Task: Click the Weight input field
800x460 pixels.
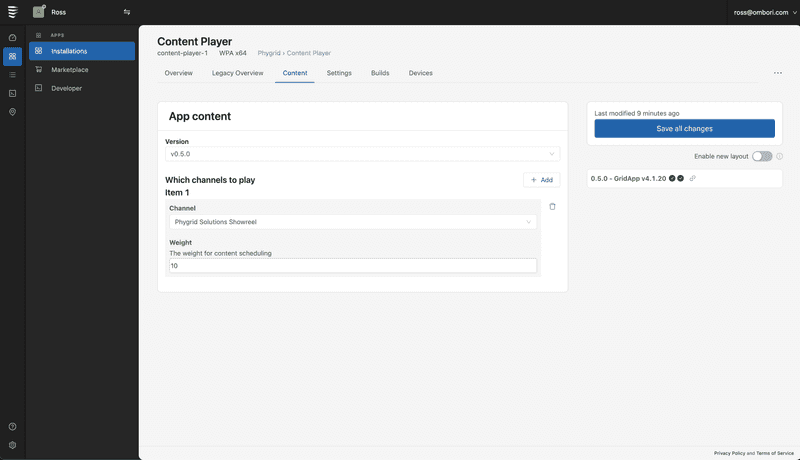Action: pyautogui.click(x=352, y=266)
